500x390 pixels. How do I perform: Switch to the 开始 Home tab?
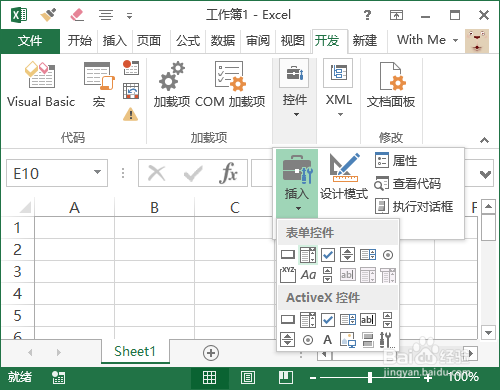(x=79, y=41)
